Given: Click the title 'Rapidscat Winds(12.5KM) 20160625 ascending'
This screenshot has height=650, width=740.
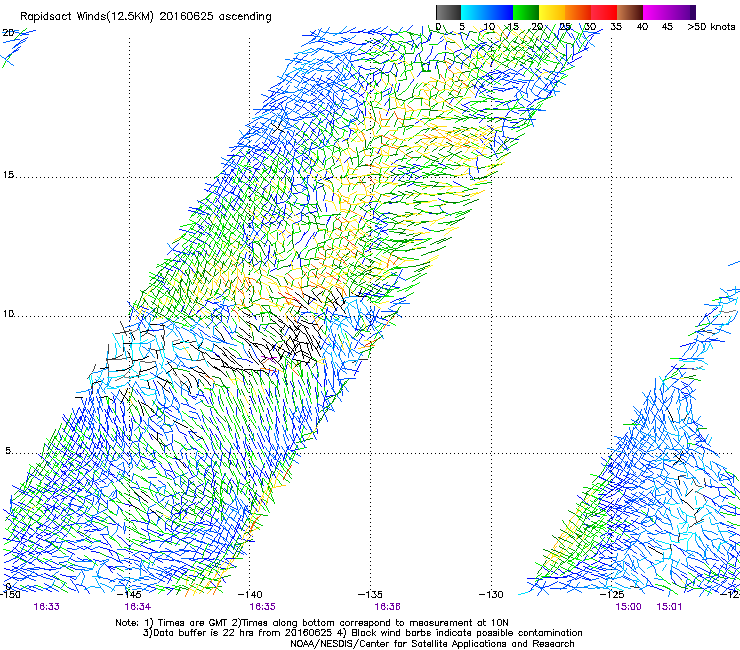Looking at the screenshot, I should click(x=146, y=17).
